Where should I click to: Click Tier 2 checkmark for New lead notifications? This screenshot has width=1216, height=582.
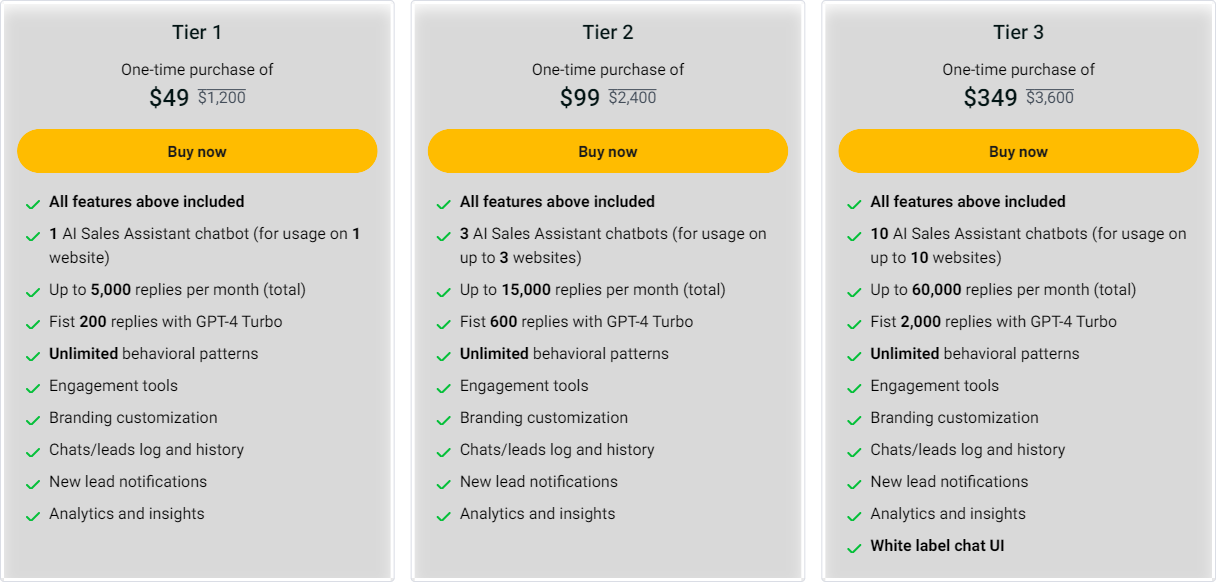444,484
